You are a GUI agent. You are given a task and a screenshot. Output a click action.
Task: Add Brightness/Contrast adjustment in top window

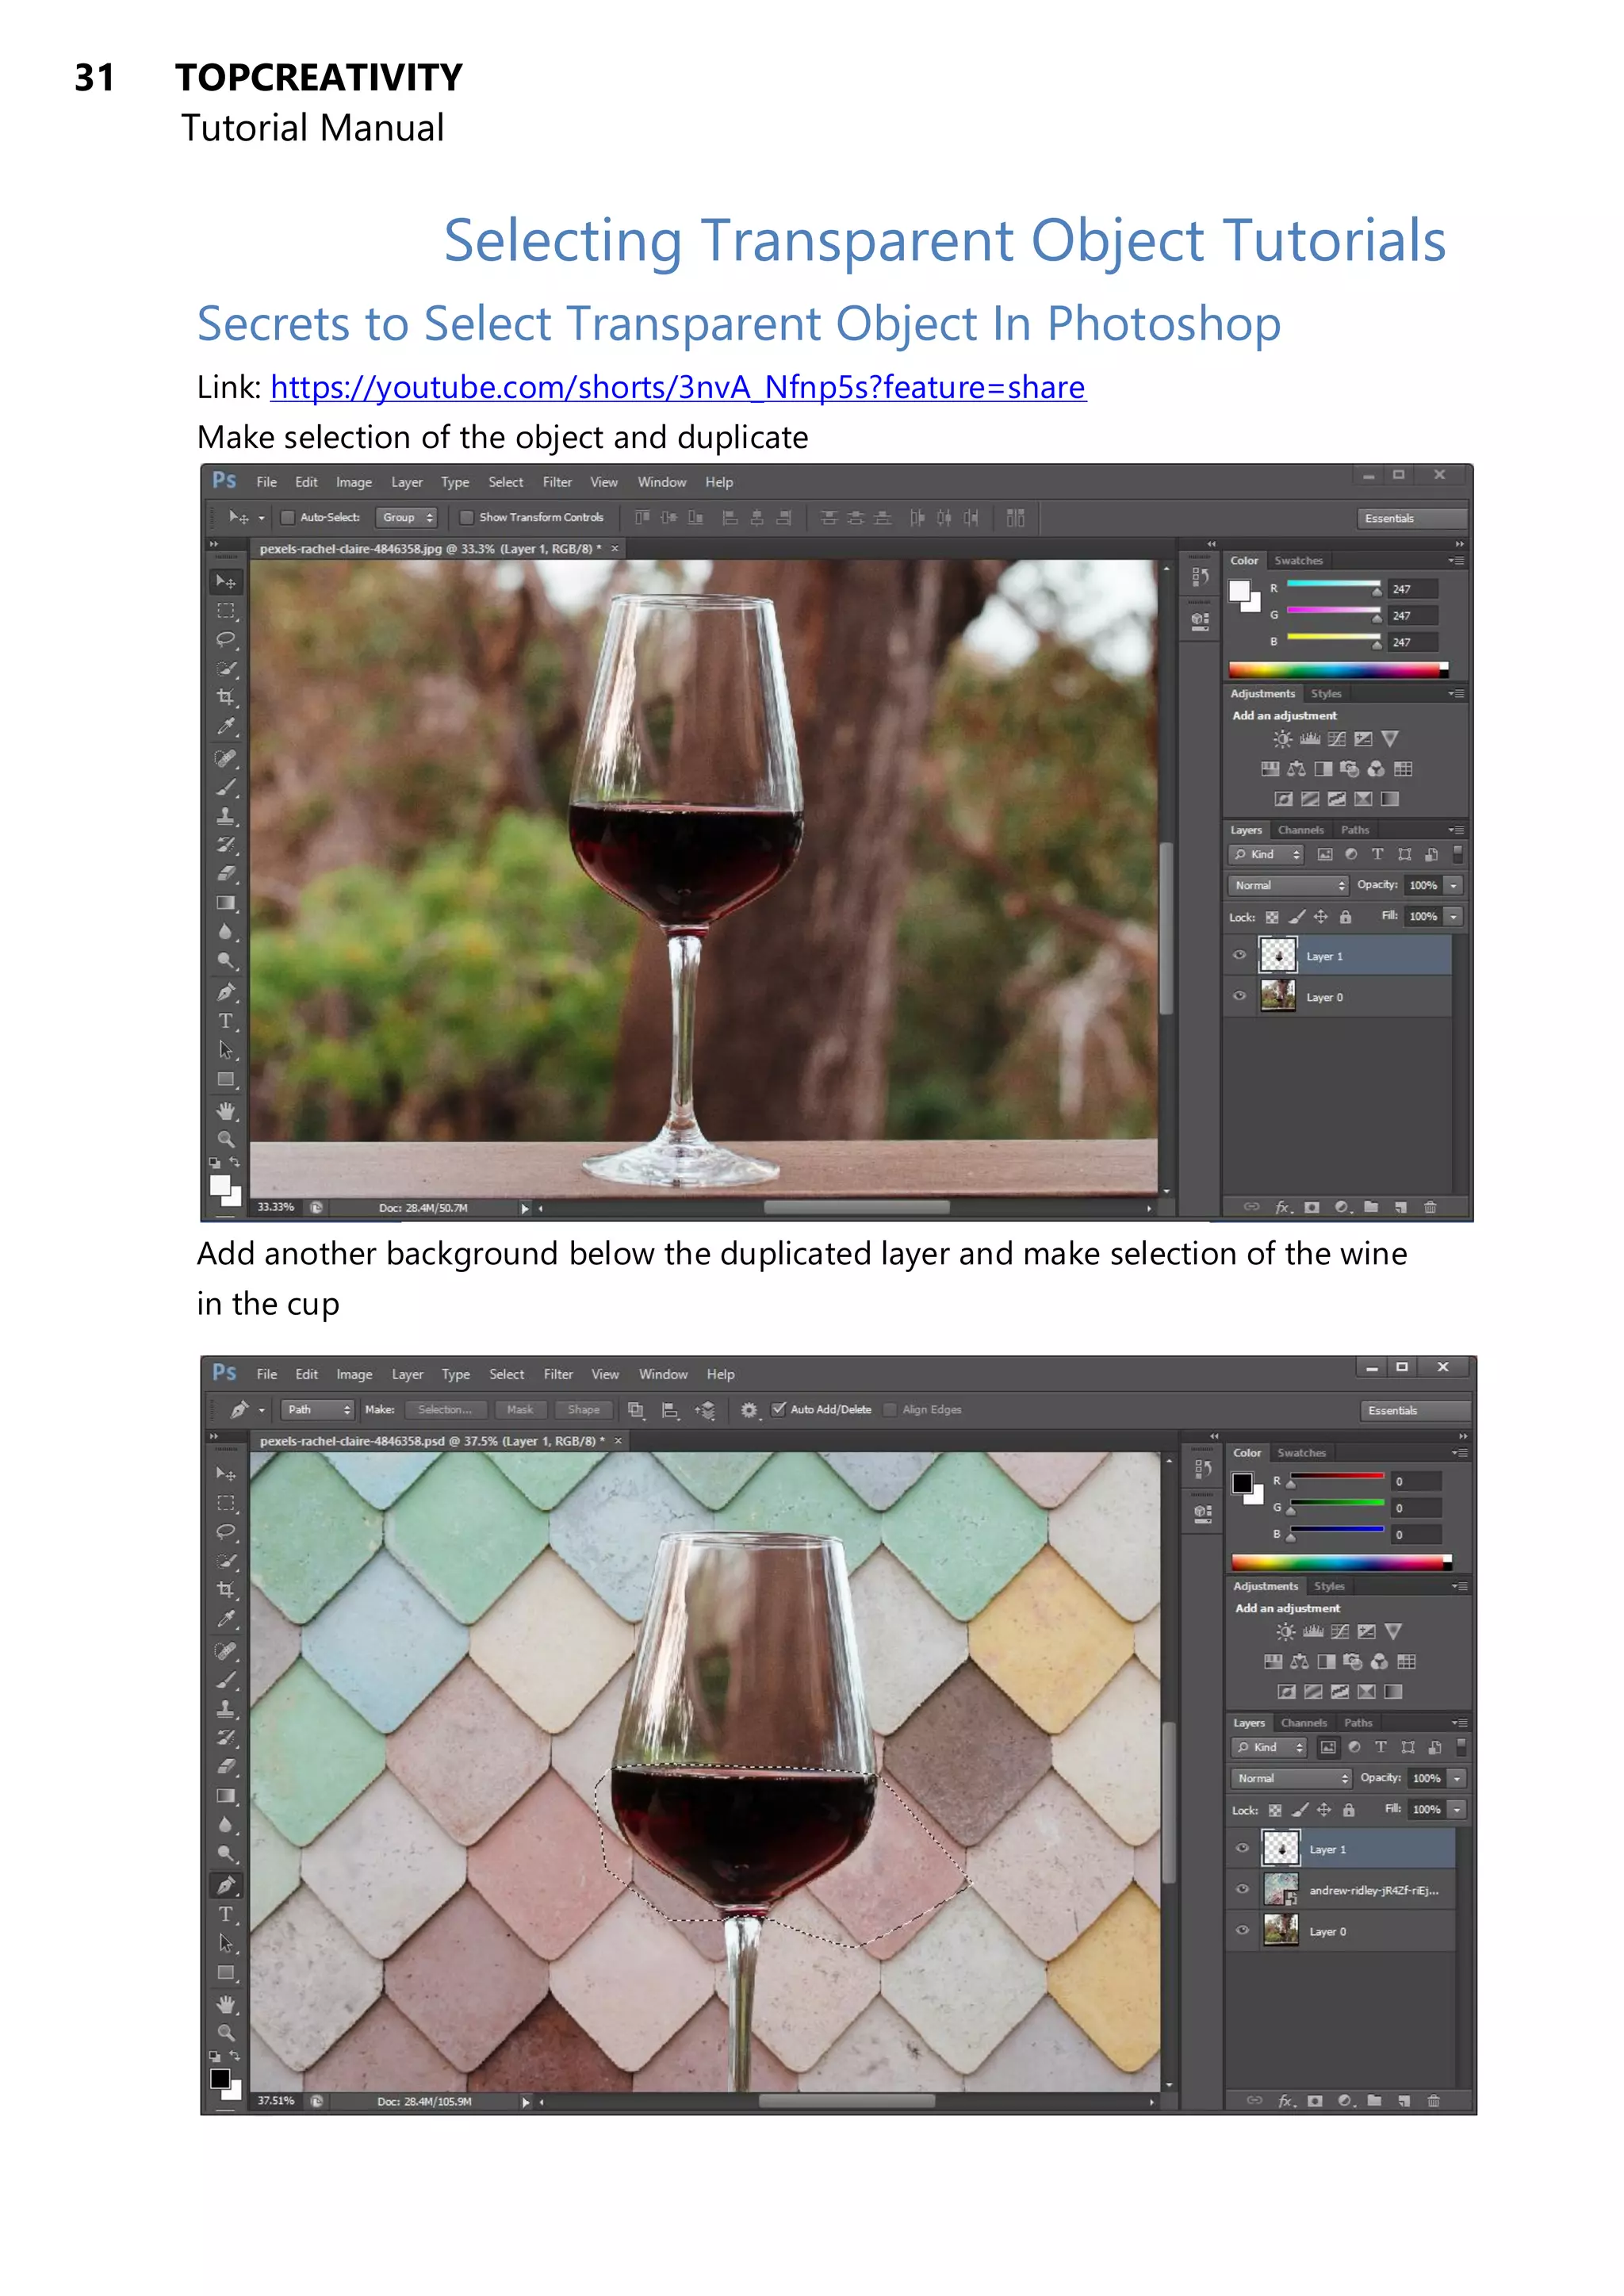[1282, 739]
